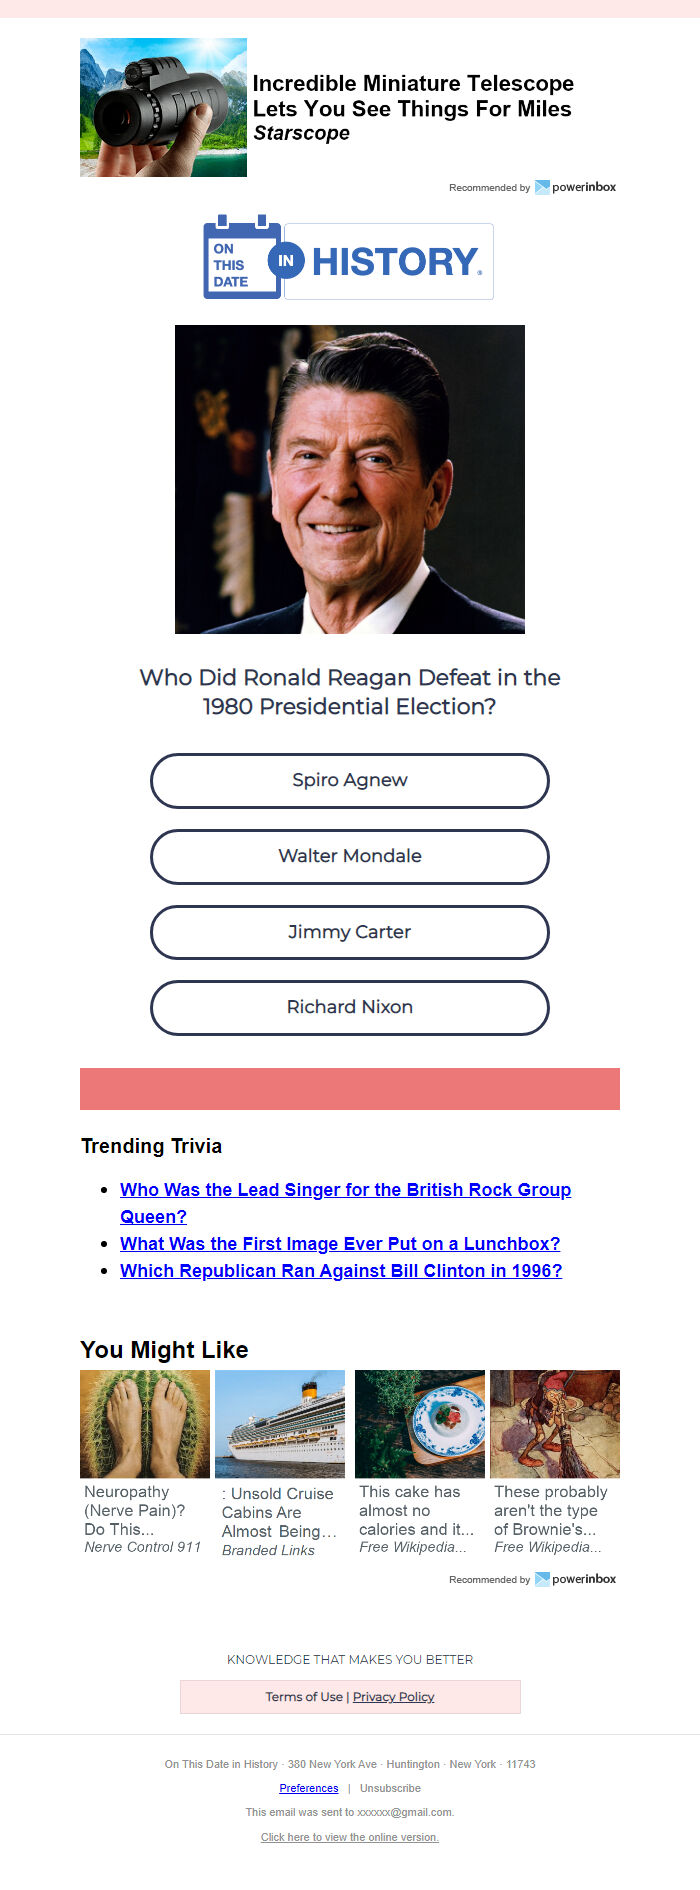Image resolution: width=700 pixels, height=1890 pixels.
Task: Open the Preferences link in the footer
Action: (x=309, y=1788)
